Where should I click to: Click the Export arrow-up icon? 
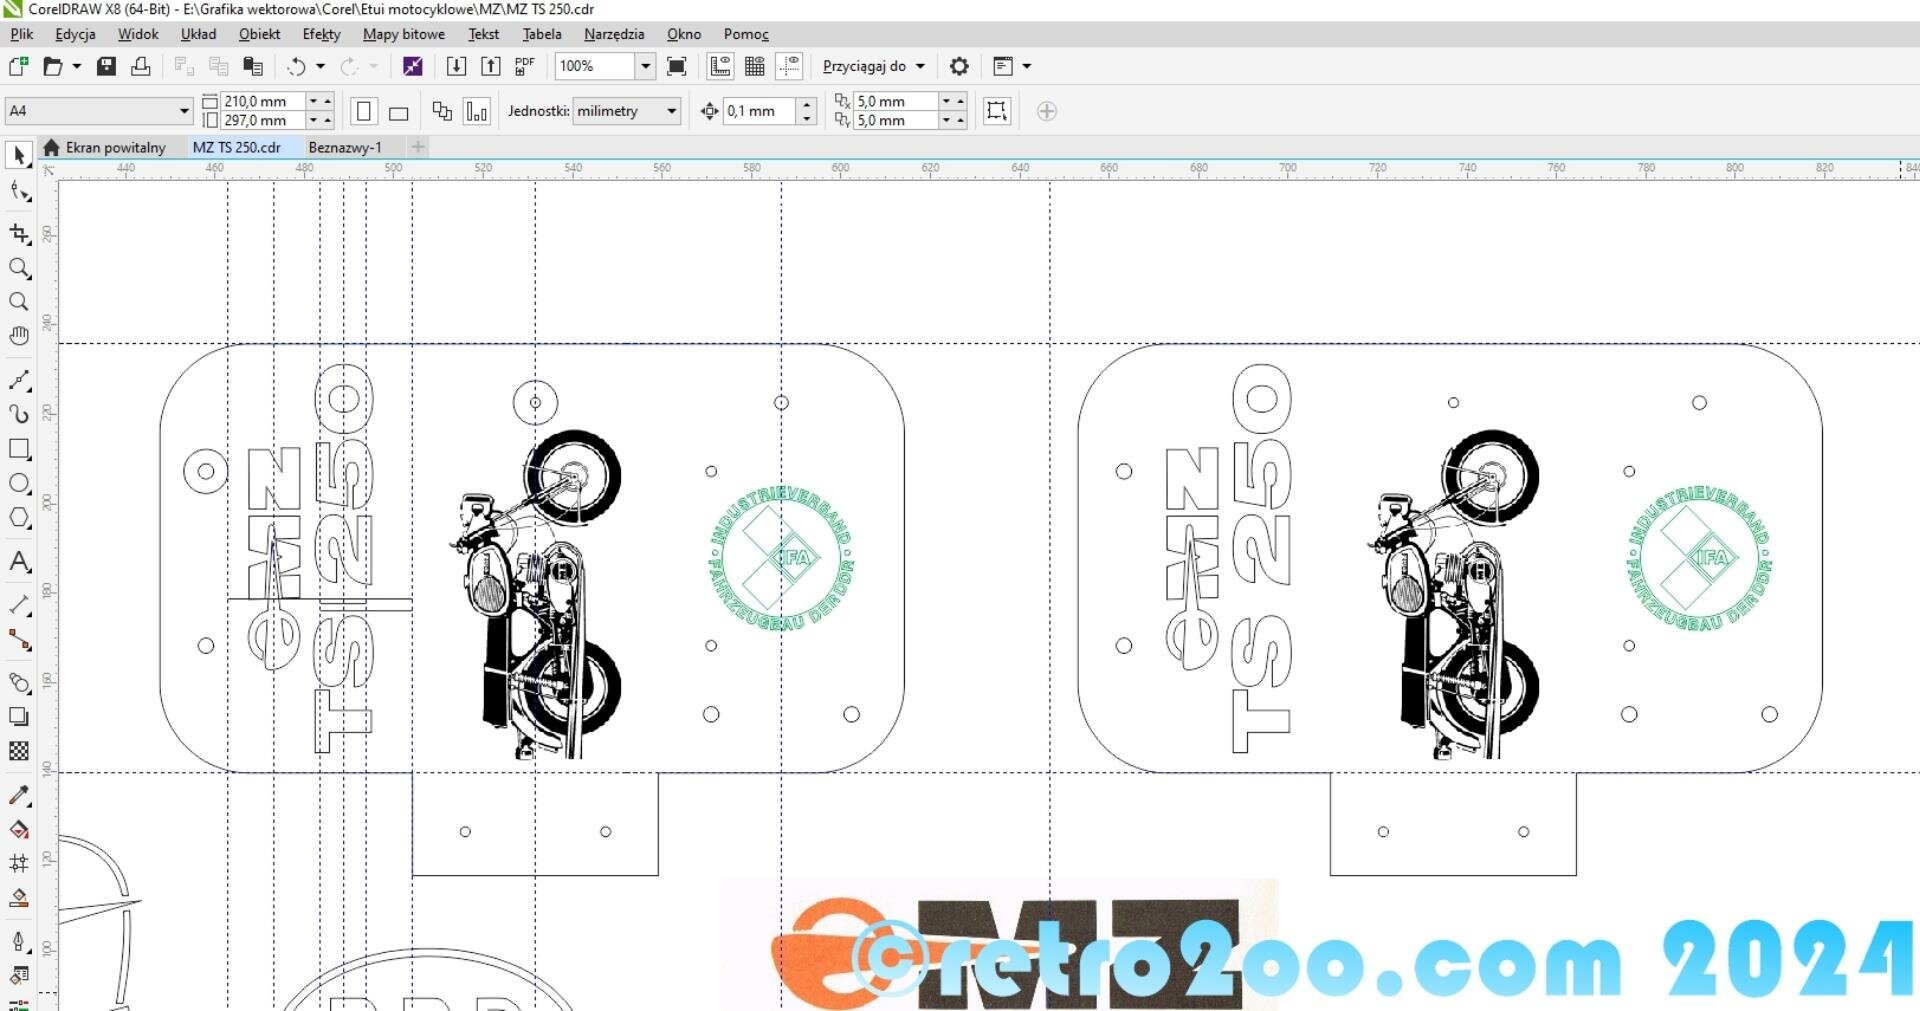(x=490, y=66)
